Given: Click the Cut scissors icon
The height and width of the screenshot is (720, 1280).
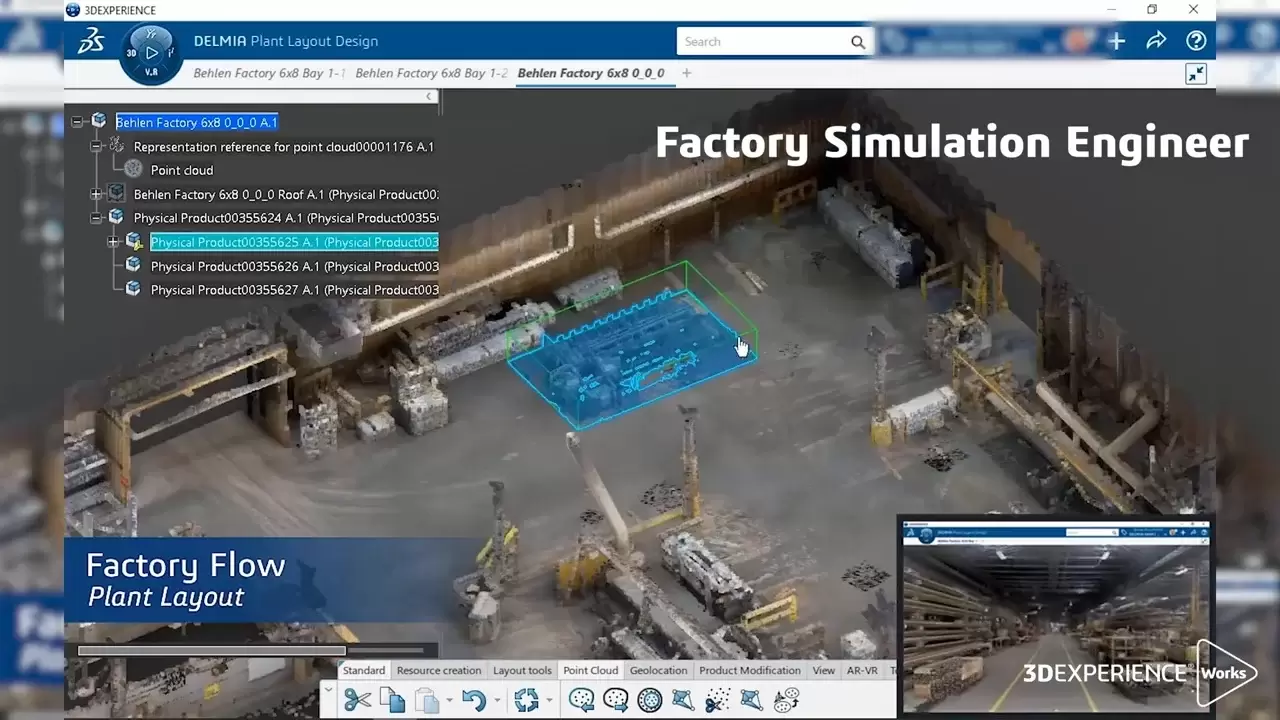Looking at the screenshot, I should pos(357,700).
